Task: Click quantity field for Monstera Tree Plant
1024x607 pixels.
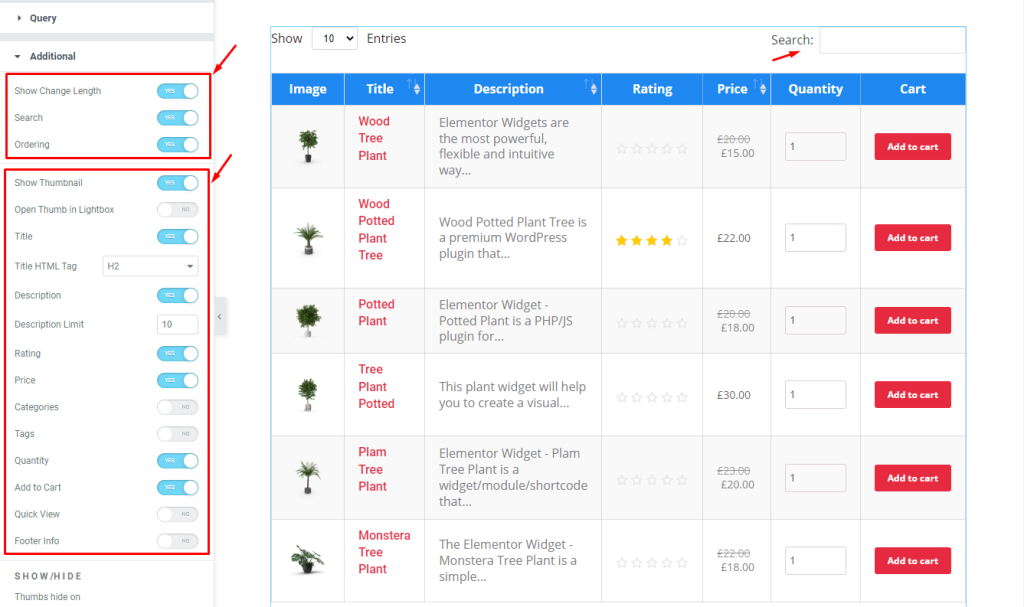Action: point(815,561)
